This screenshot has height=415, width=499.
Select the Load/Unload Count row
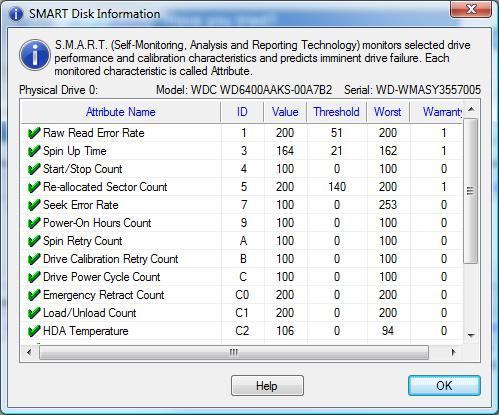[242, 313]
